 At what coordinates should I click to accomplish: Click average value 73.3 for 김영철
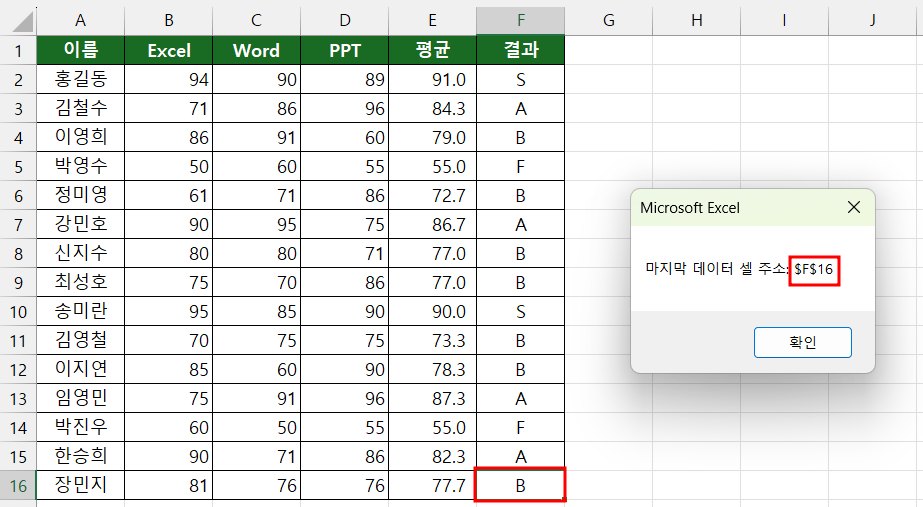point(432,340)
